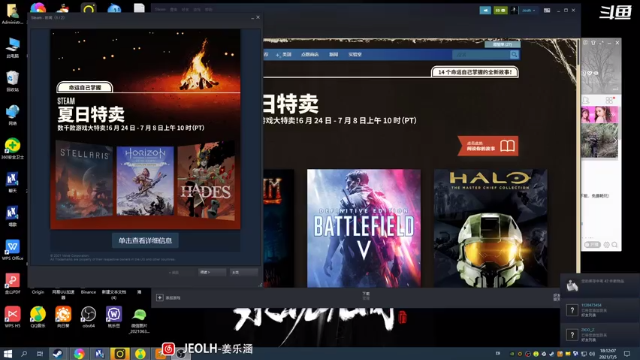The height and width of the screenshot is (360, 640).
Task: Click the volume speaker tray icon
Action: pos(592,354)
